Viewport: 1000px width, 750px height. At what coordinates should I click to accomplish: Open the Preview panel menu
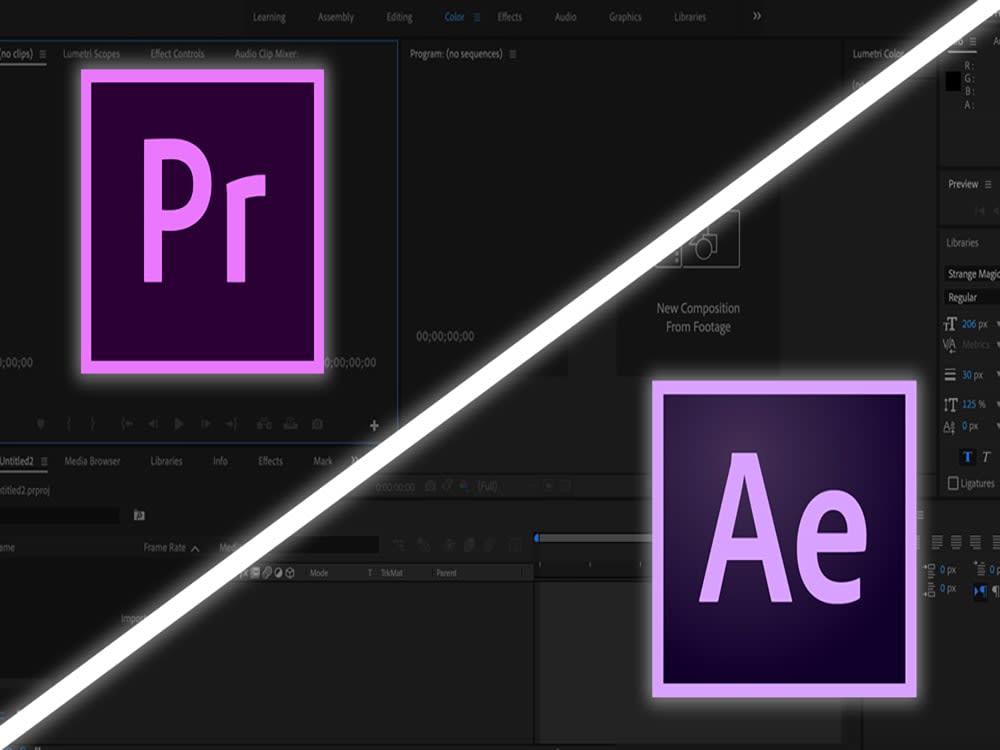tap(988, 184)
